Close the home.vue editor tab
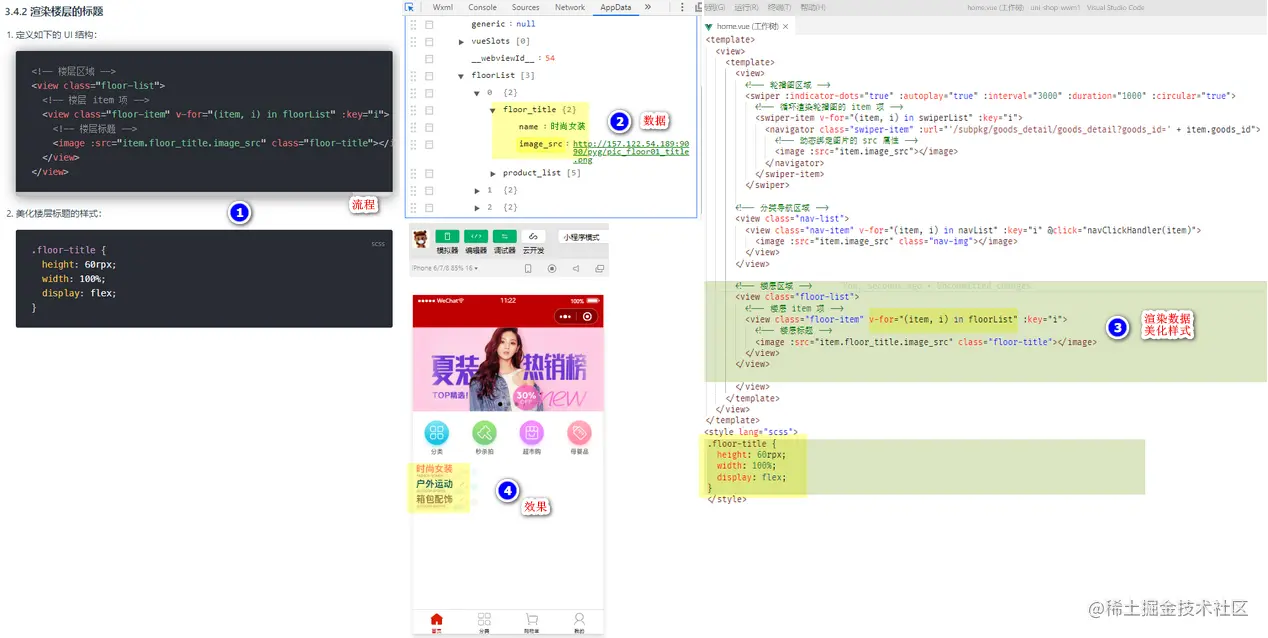 click(785, 26)
